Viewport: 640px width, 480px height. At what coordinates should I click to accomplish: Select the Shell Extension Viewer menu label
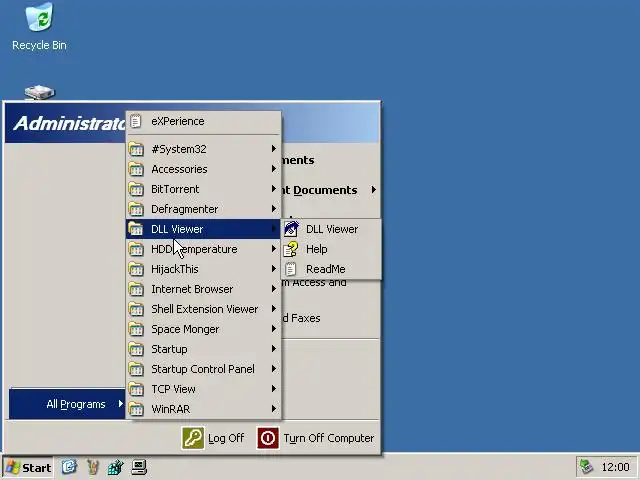[x=204, y=309]
